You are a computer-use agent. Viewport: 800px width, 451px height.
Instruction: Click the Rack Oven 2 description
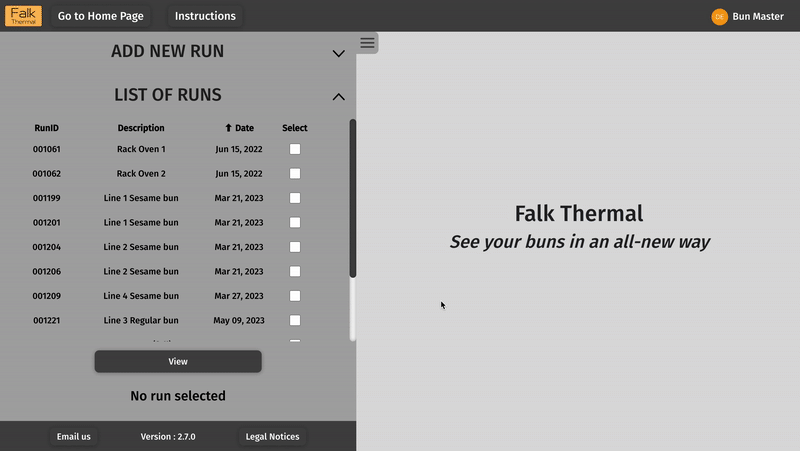click(141, 173)
